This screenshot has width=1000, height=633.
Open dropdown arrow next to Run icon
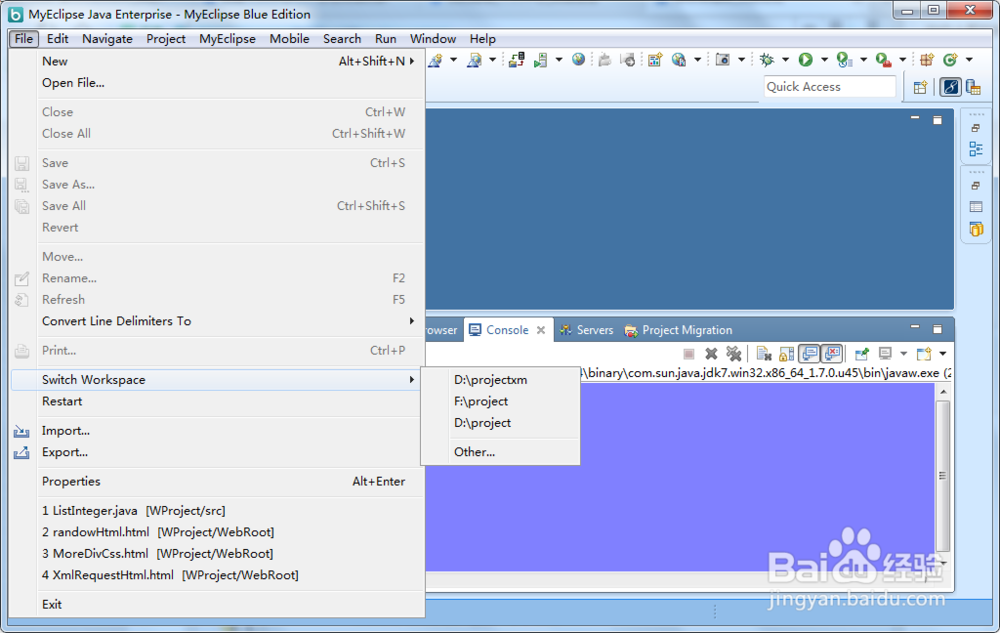click(x=824, y=60)
